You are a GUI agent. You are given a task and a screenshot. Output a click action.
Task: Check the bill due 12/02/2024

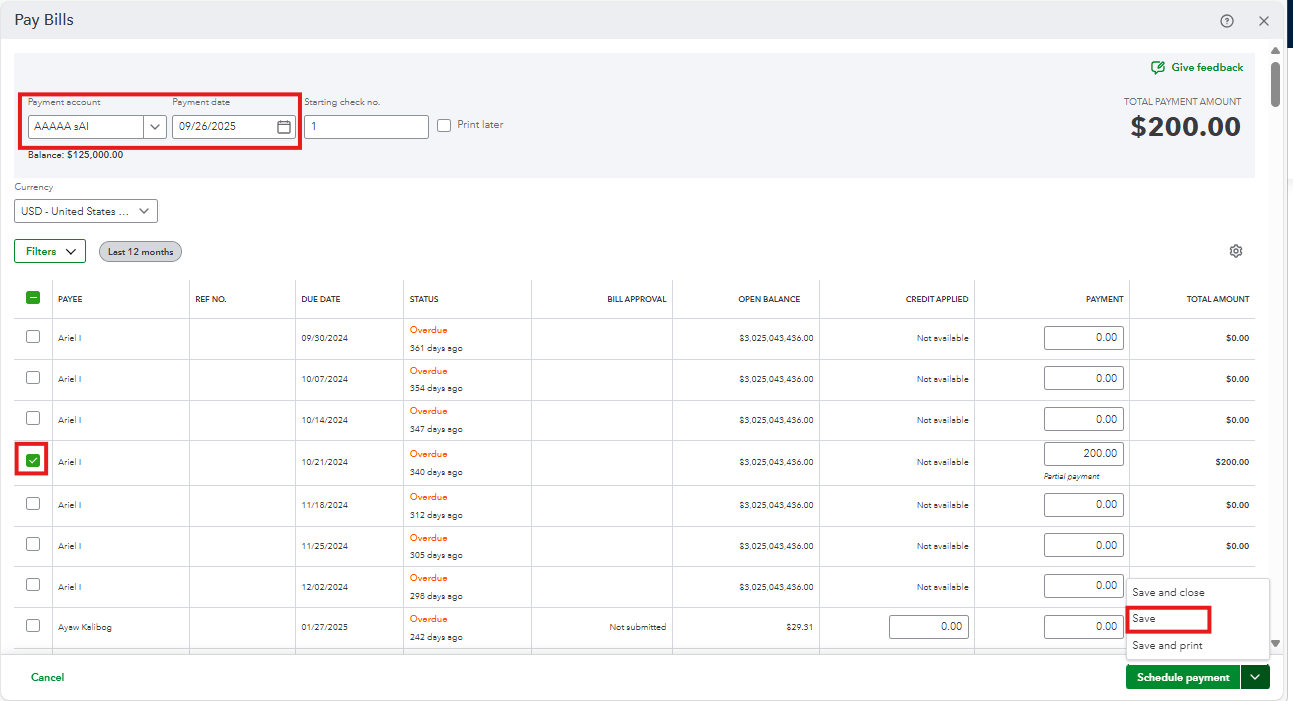coord(33,585)
